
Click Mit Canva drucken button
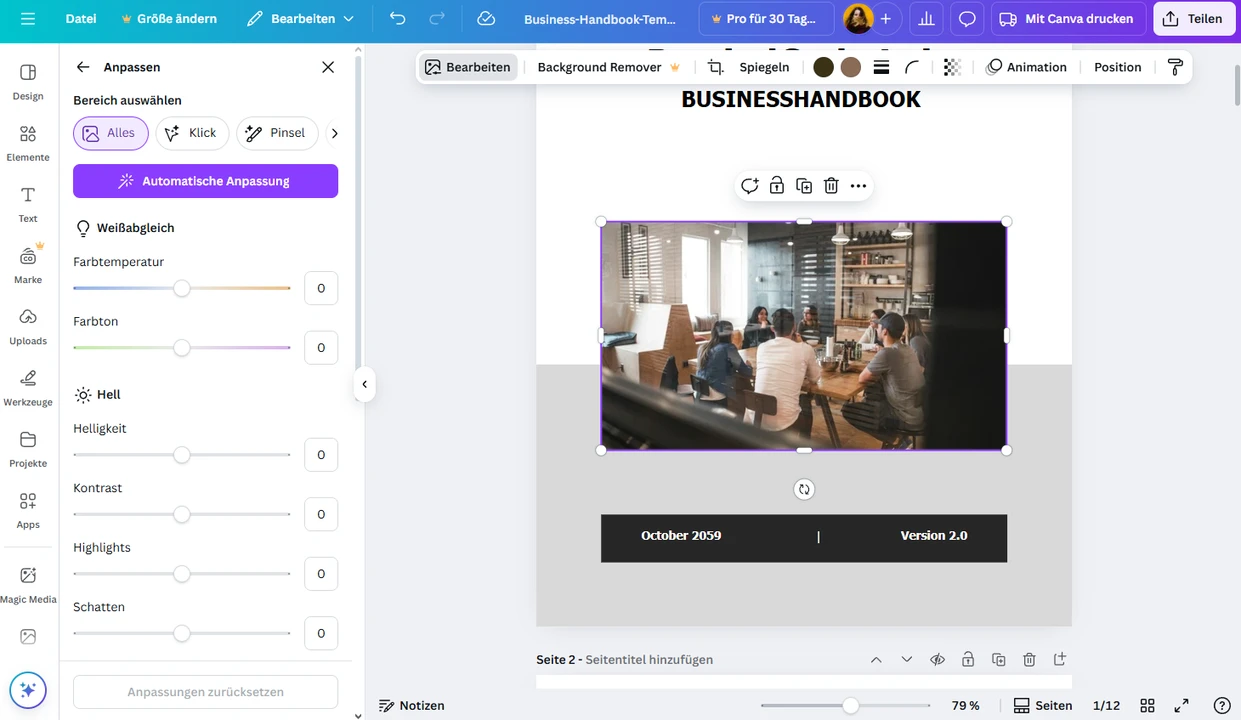pos(1068,19)
